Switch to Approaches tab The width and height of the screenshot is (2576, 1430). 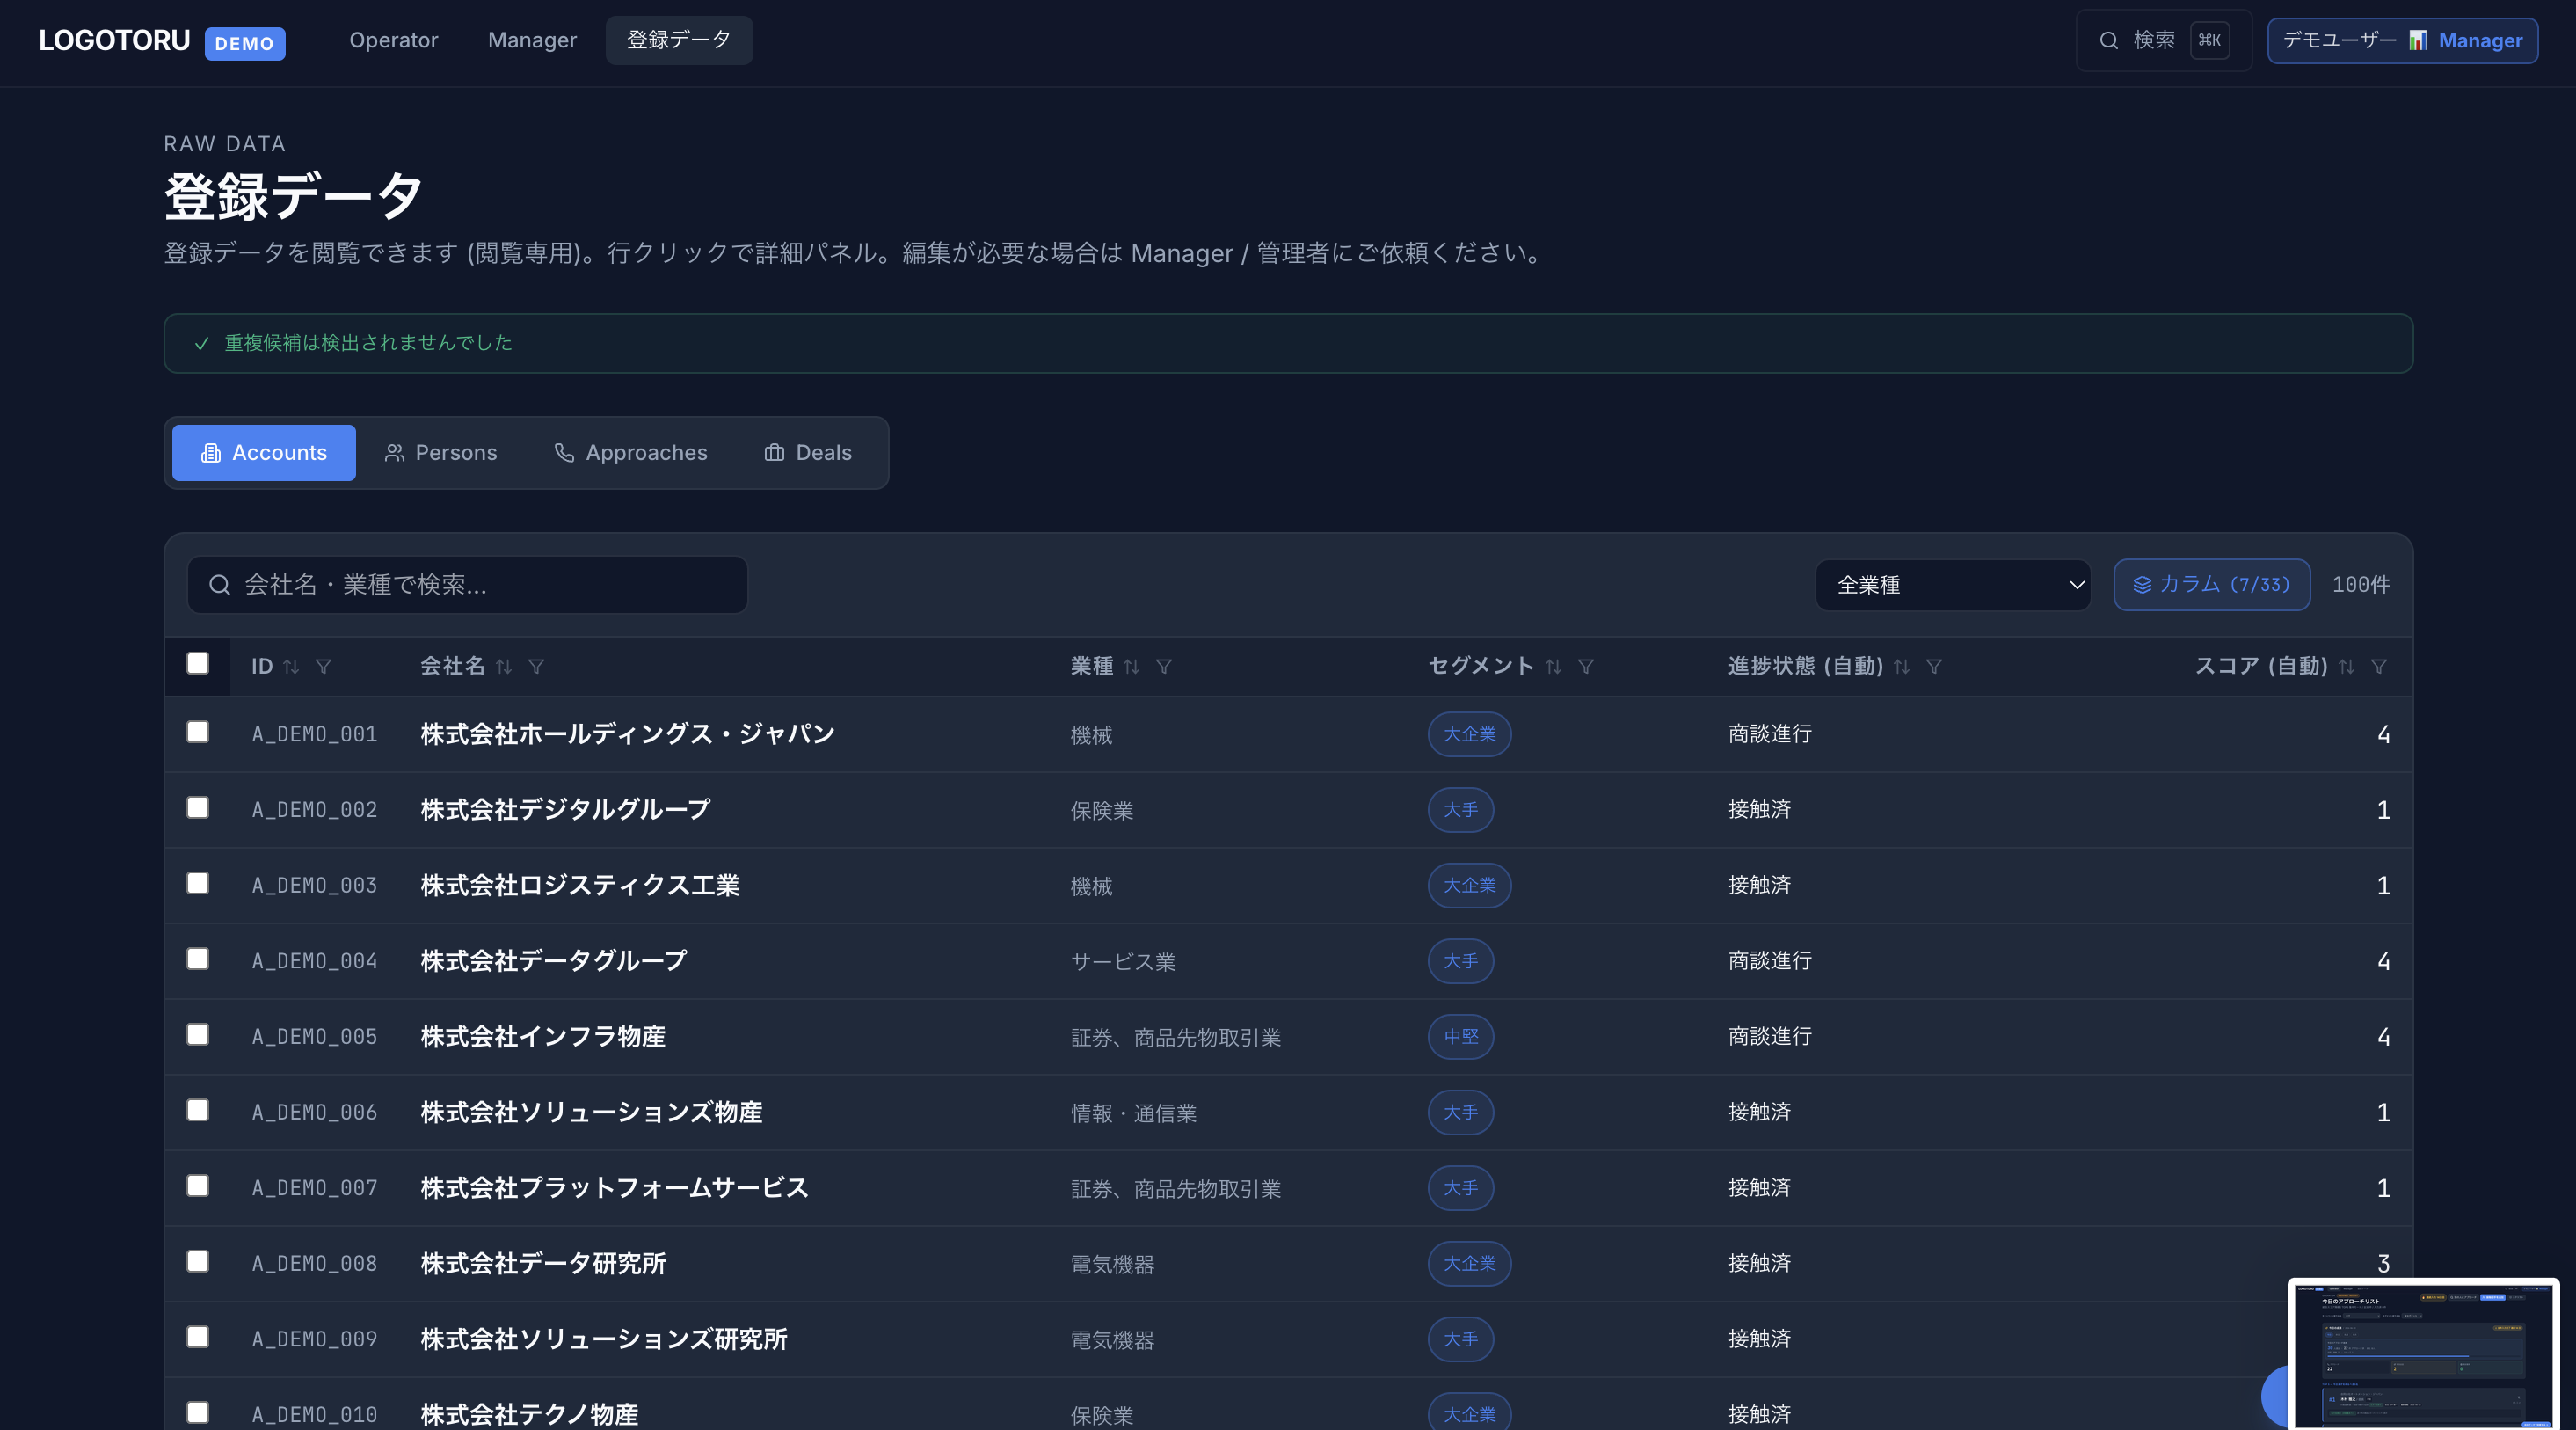coord(631,453)
